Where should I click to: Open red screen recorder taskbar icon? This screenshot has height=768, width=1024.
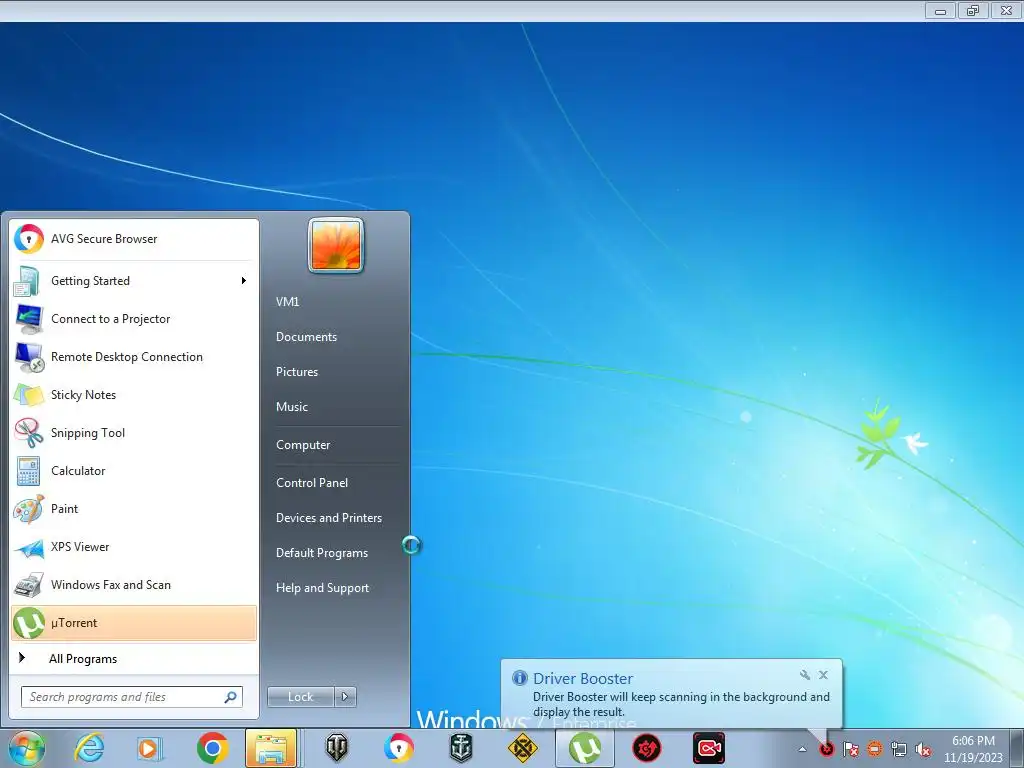[x=709, y=748]
